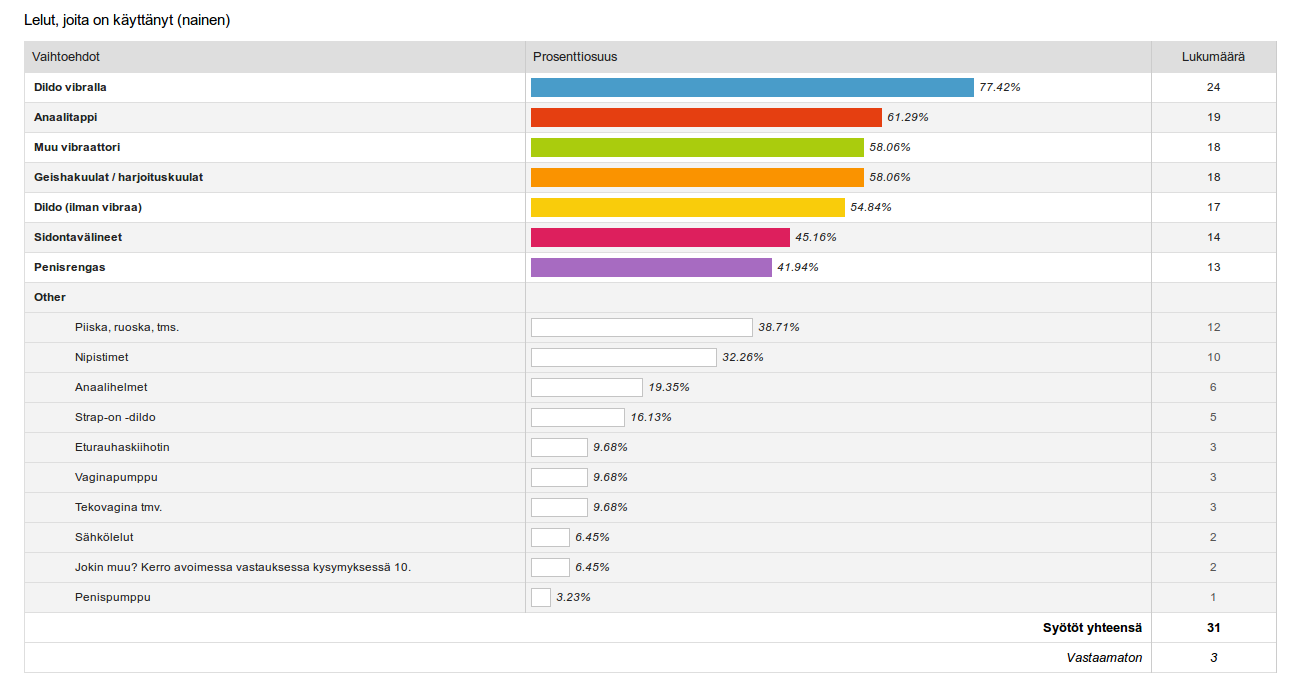
Task: Select the Anaalihelmet row label
Action: click(x=111, y=387)
